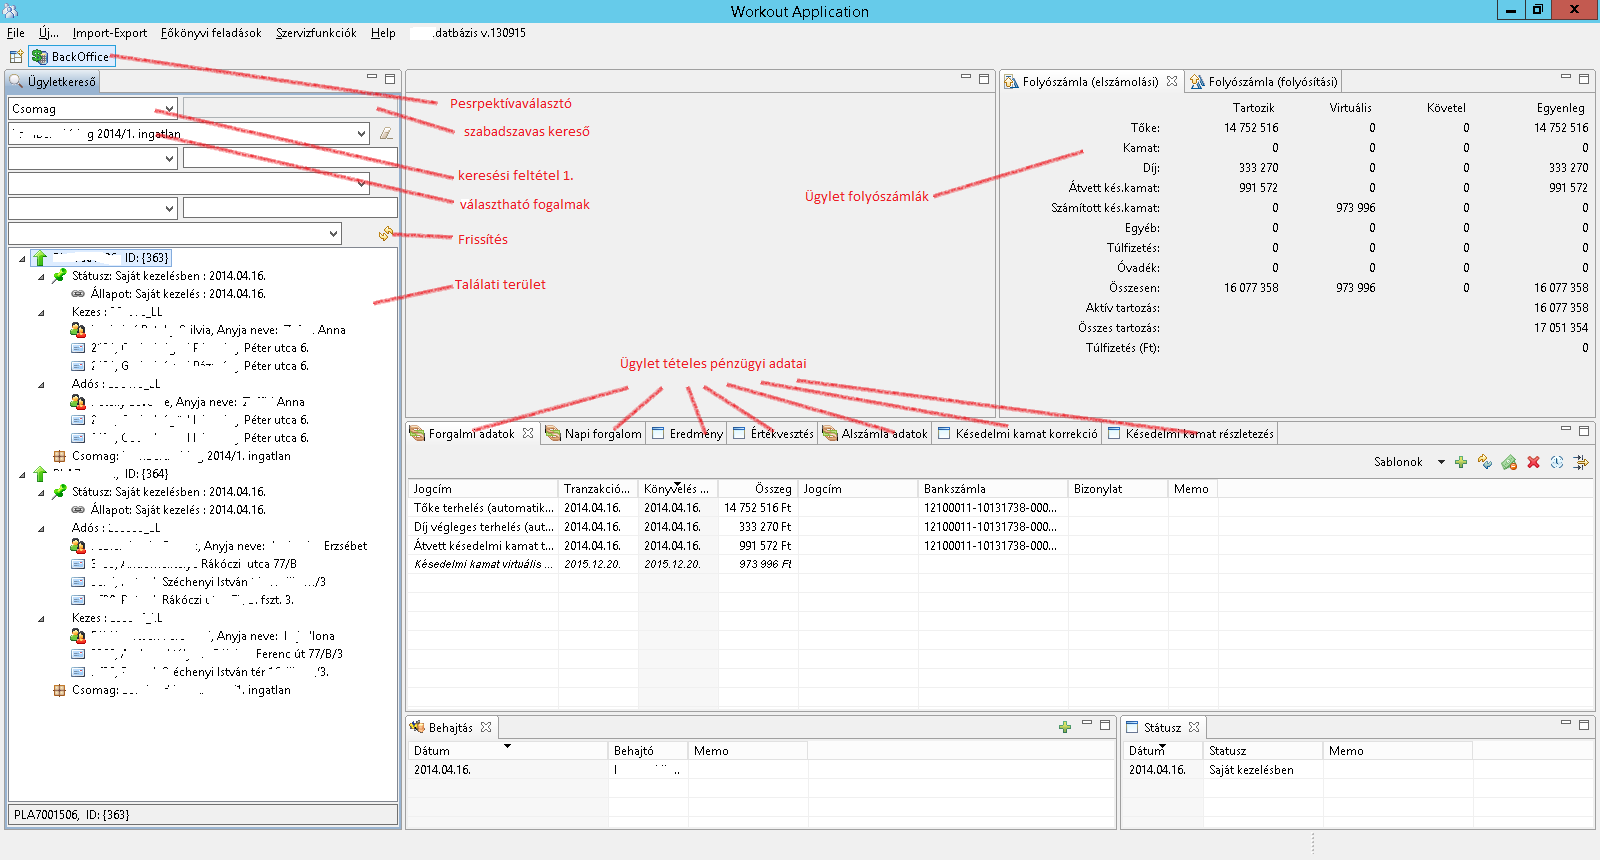Close the Forgalmi adatok tab with its X
Image resolution: width=1600 pixels, height=860 pixels.
528,433
